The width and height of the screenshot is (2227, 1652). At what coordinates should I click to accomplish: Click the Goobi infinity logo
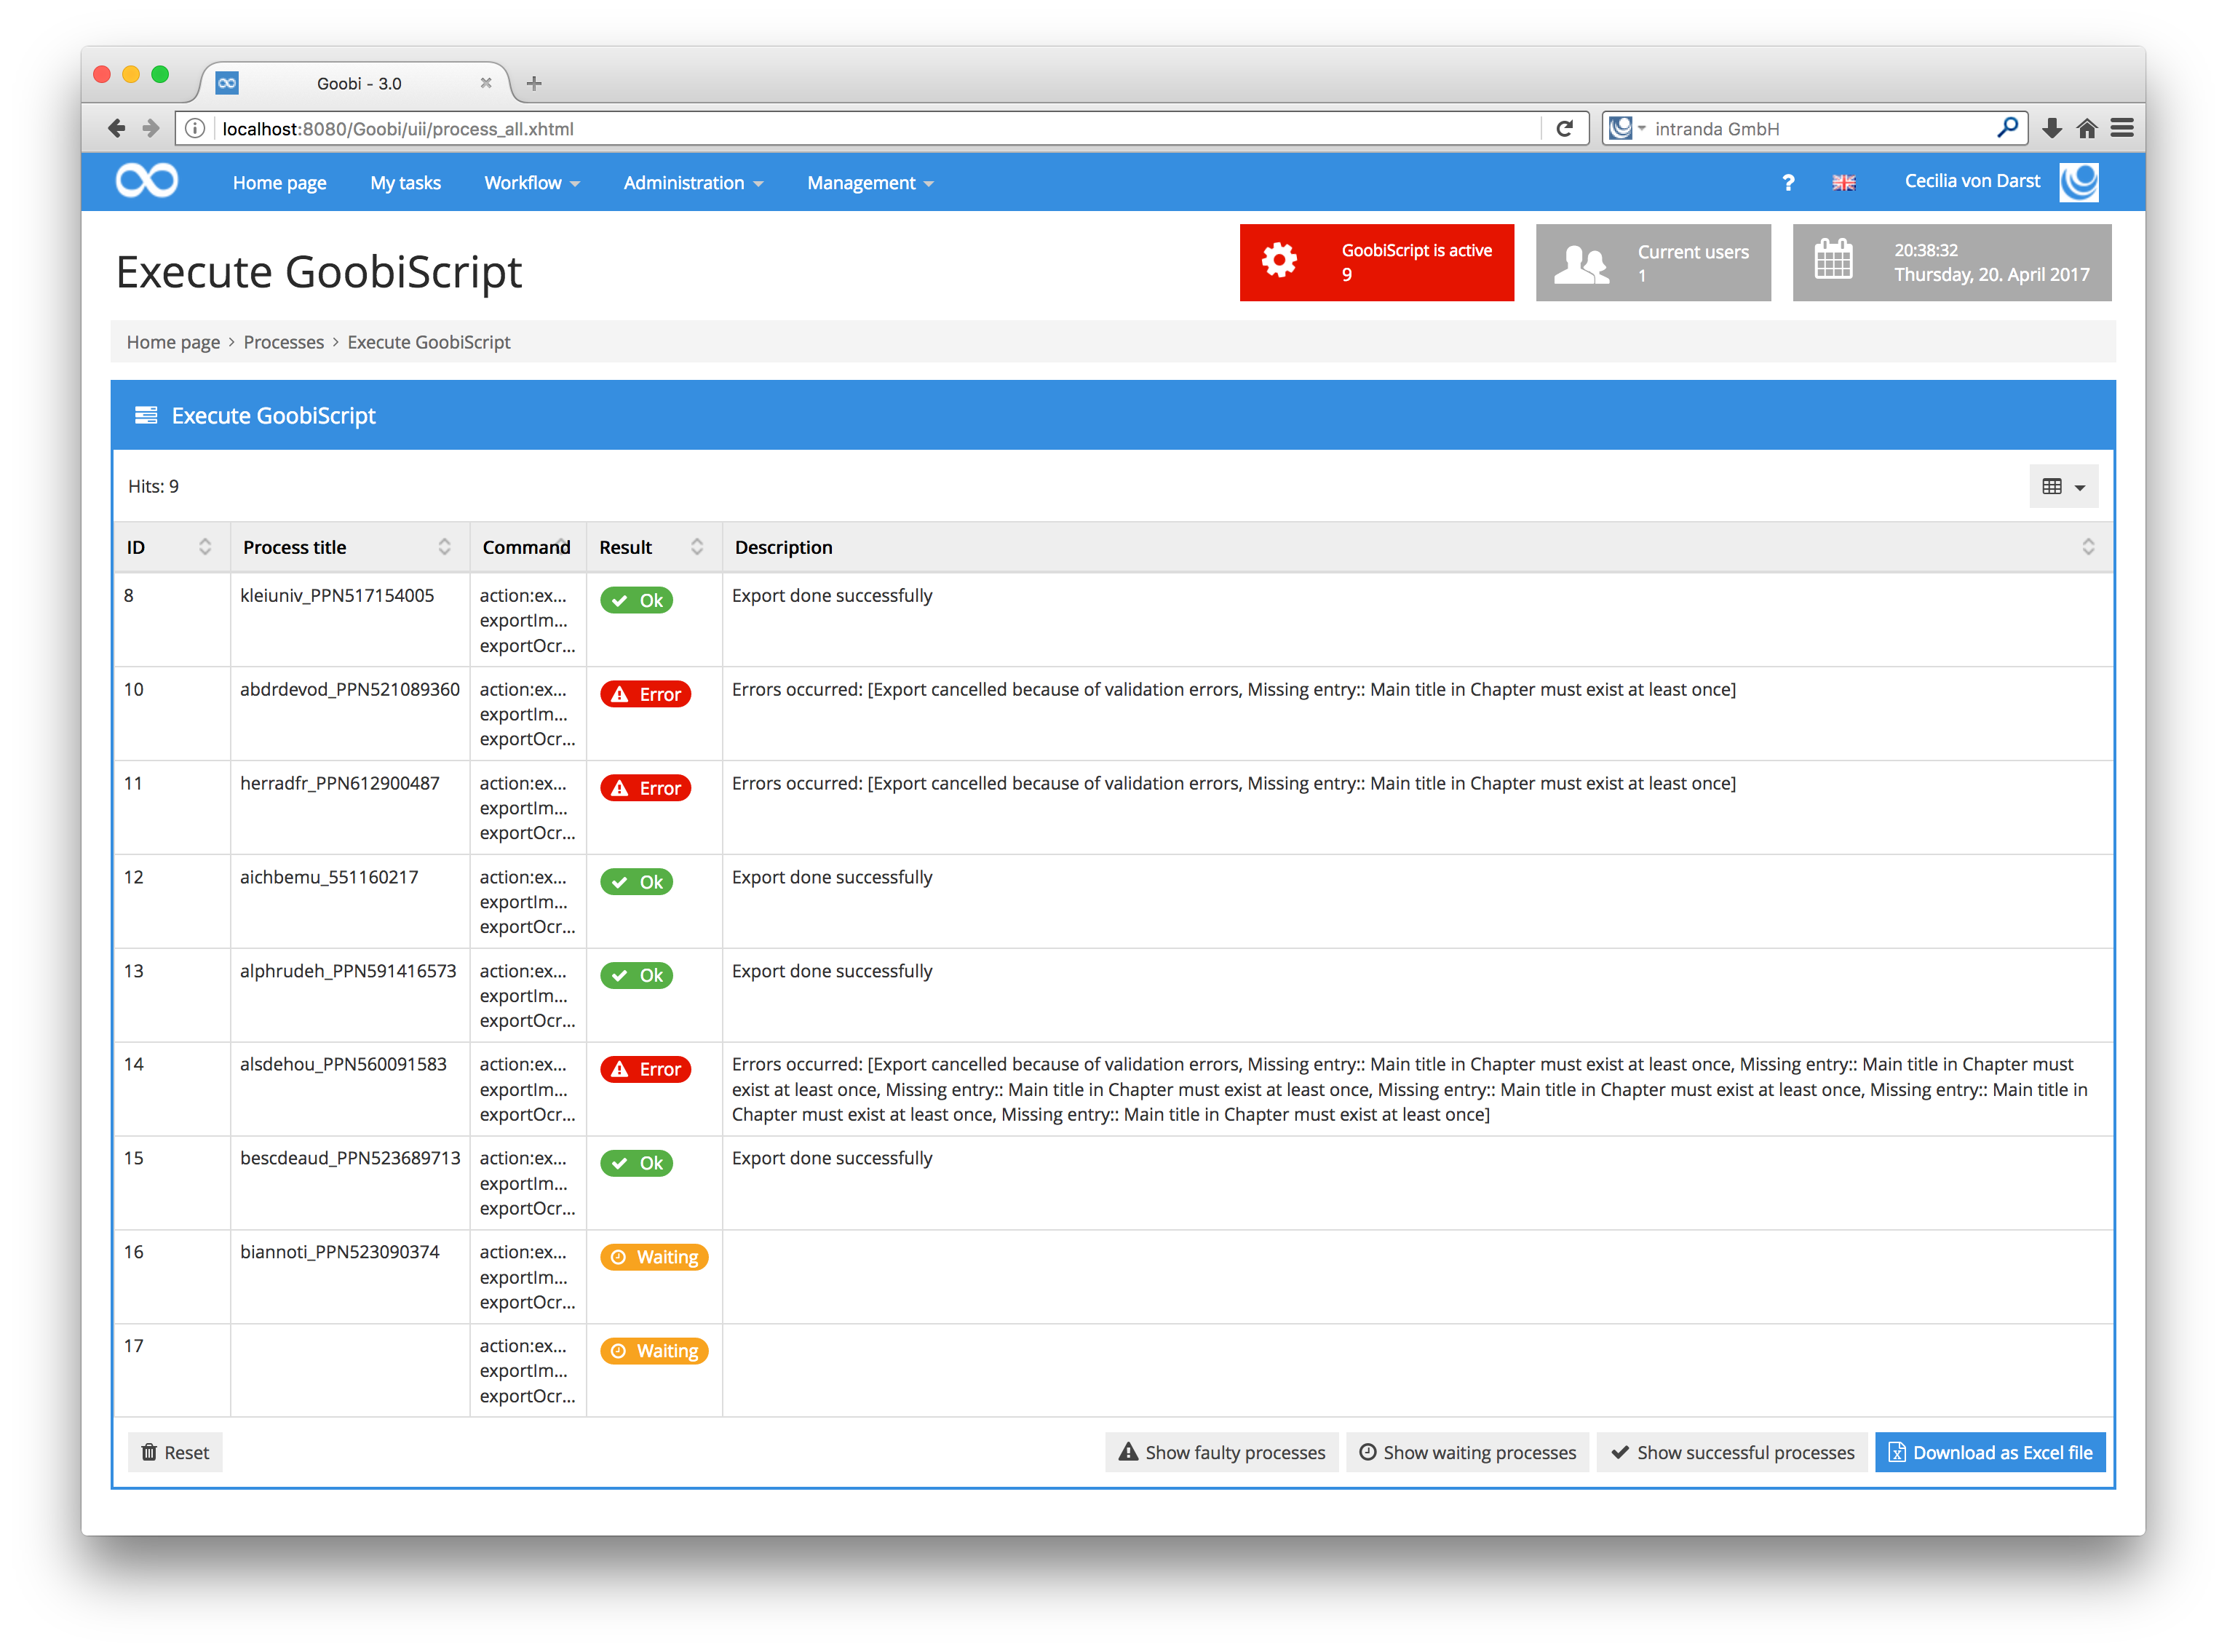tap(147, 181)
